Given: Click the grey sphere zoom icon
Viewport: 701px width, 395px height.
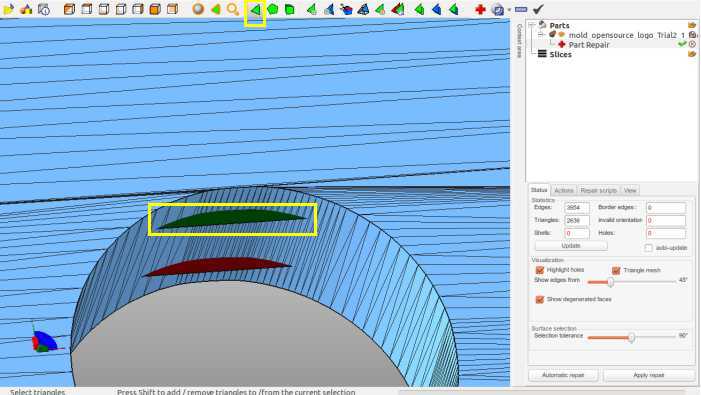Looking at the screenshot, I should 198,9.
